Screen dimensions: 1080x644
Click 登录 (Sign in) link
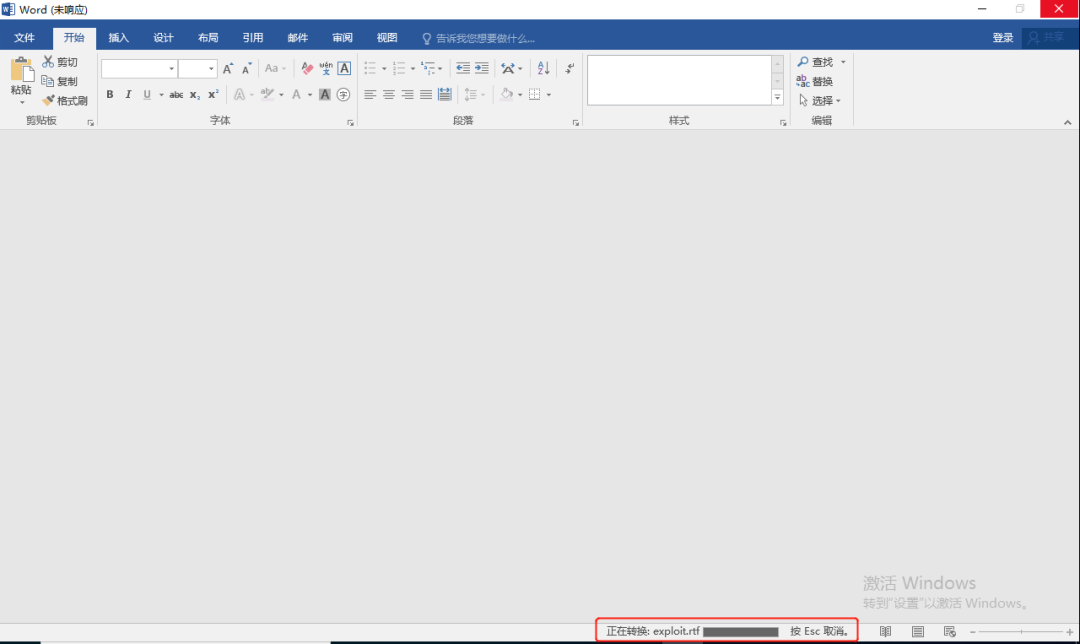point(1002,38)
